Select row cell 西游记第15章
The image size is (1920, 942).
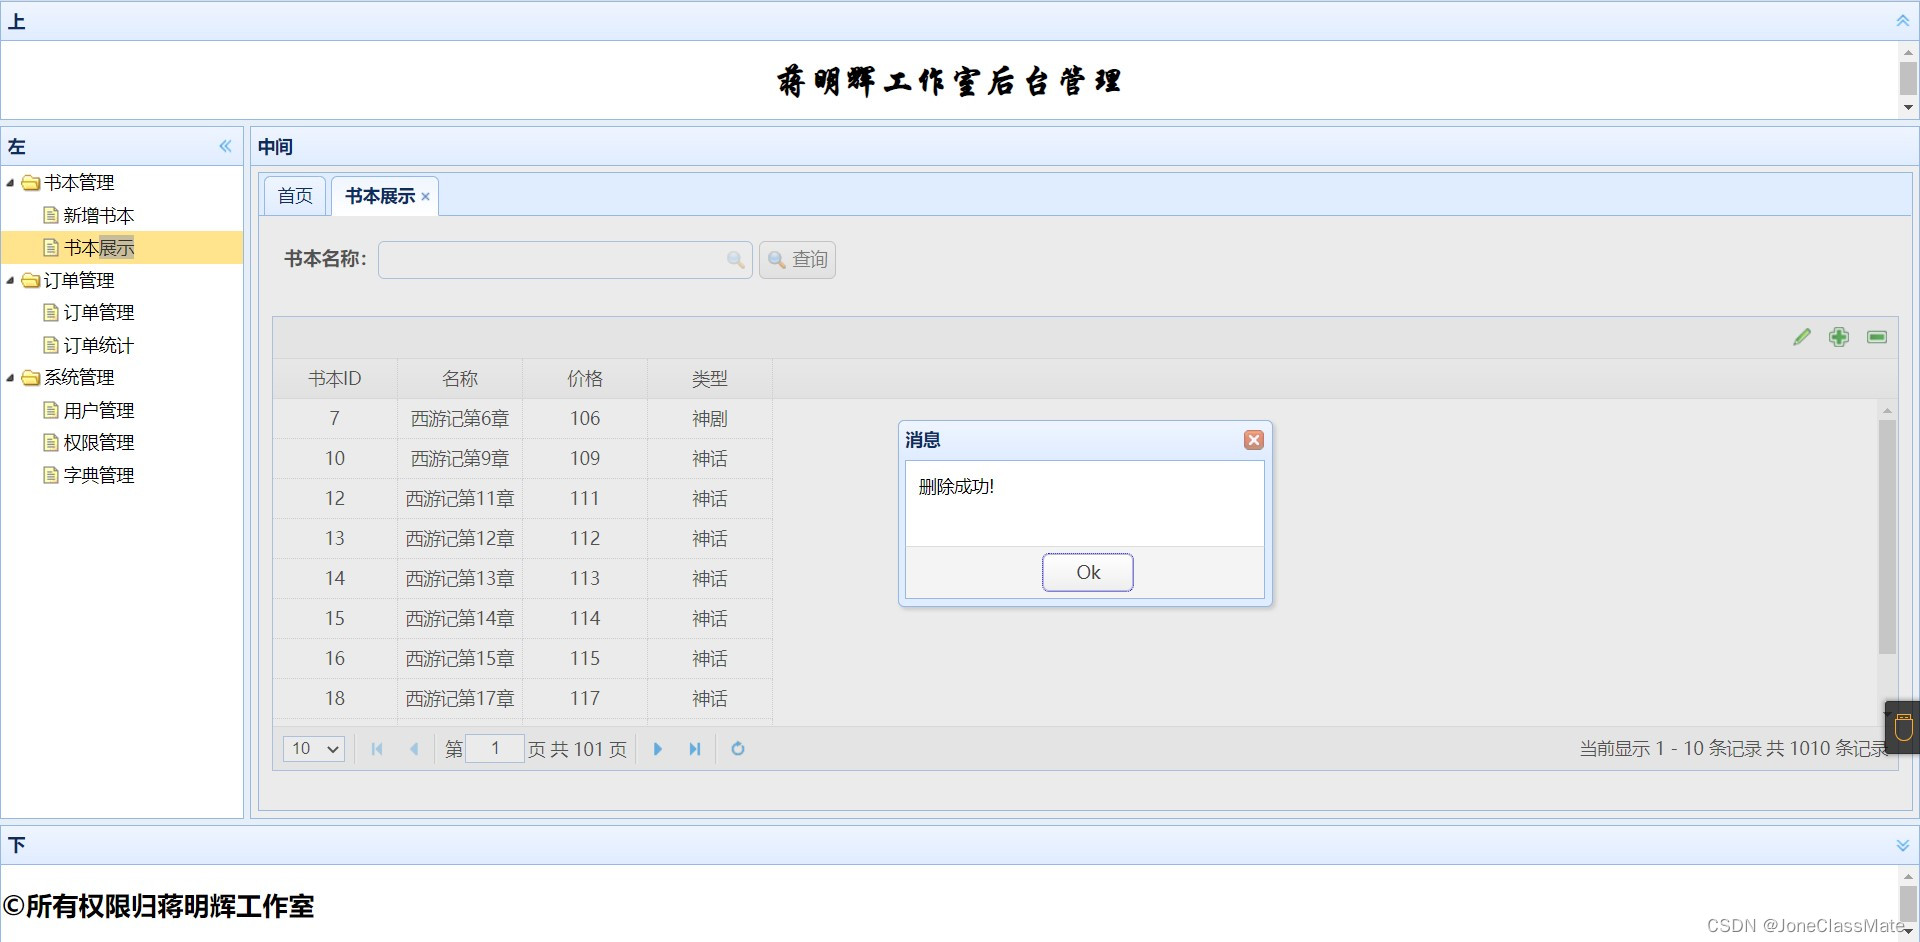(460, 659)
